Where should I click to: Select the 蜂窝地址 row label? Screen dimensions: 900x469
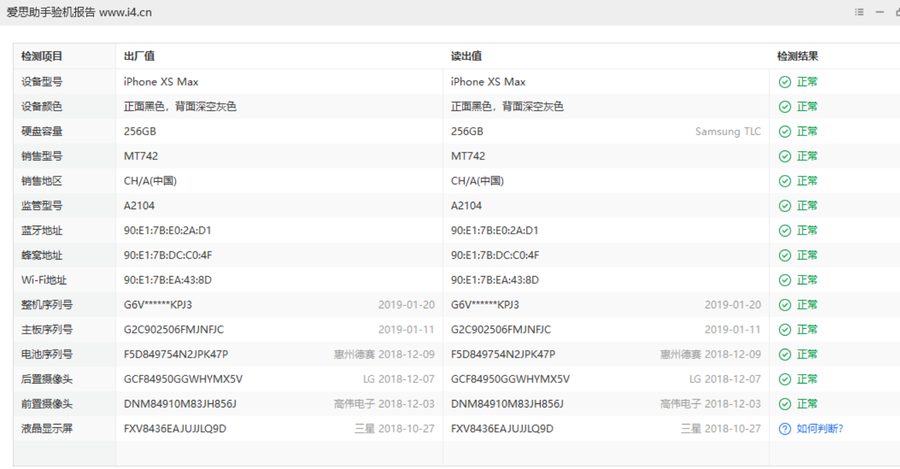click(42, 255)
